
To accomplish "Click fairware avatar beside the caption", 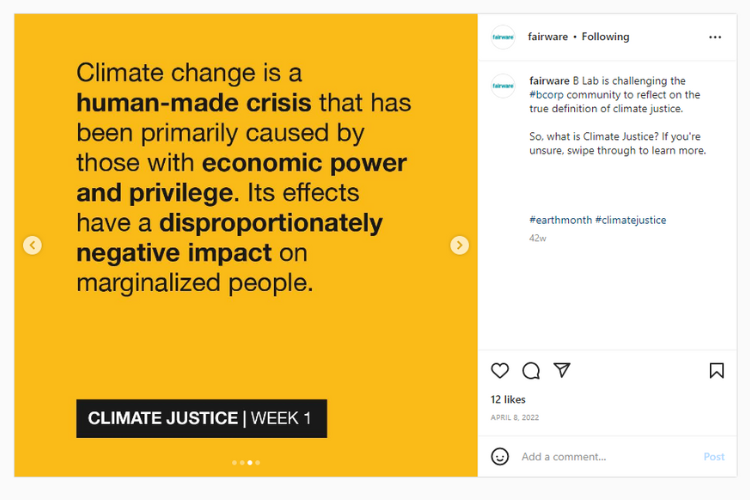I will click(503, 86).
